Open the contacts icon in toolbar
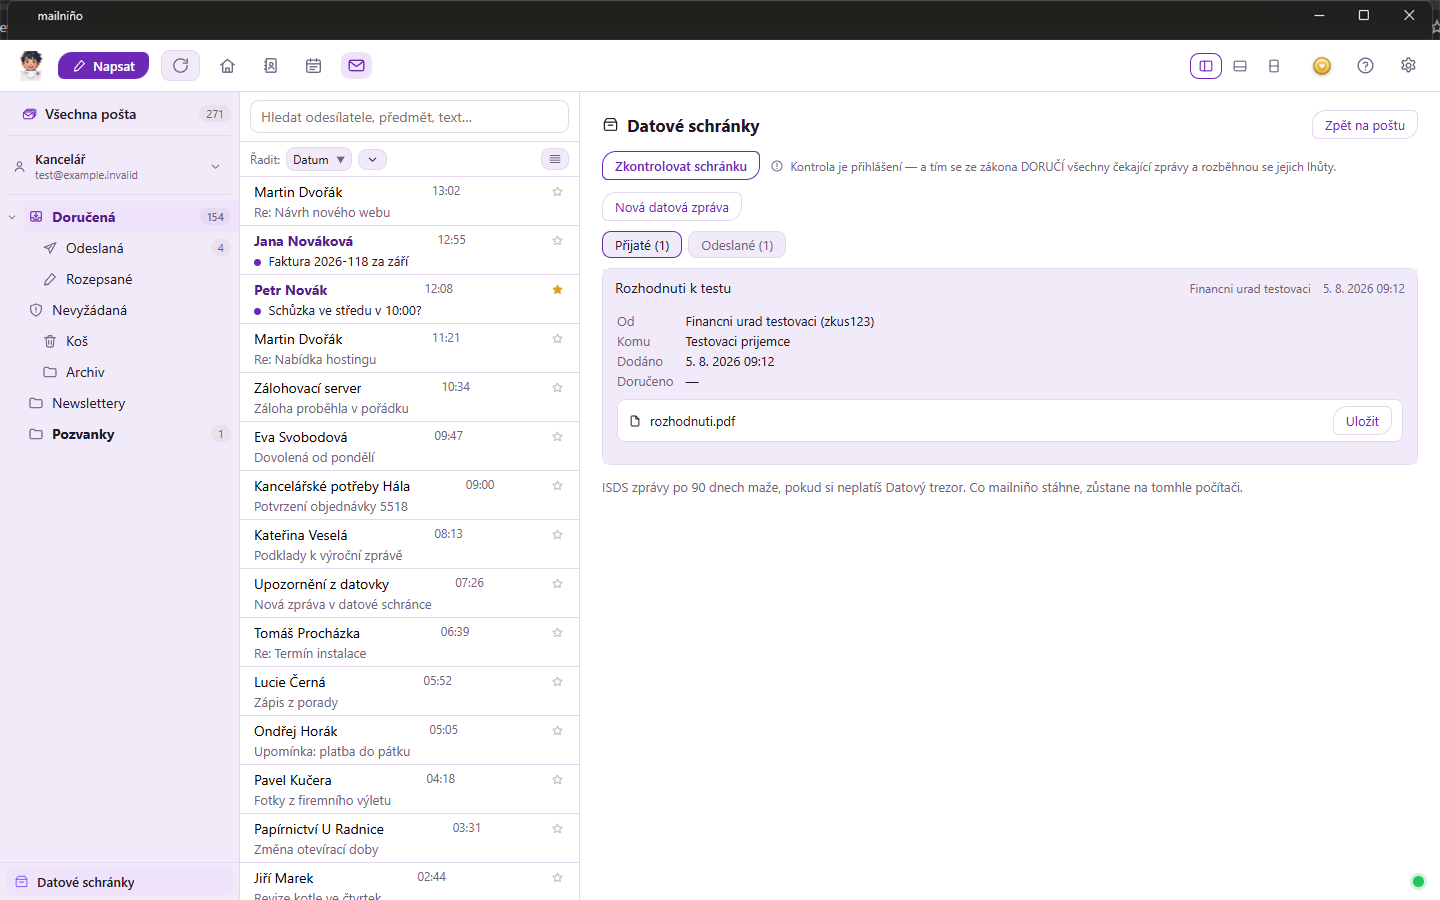This screenshot has width=1440, height=900. pos(270,66)
